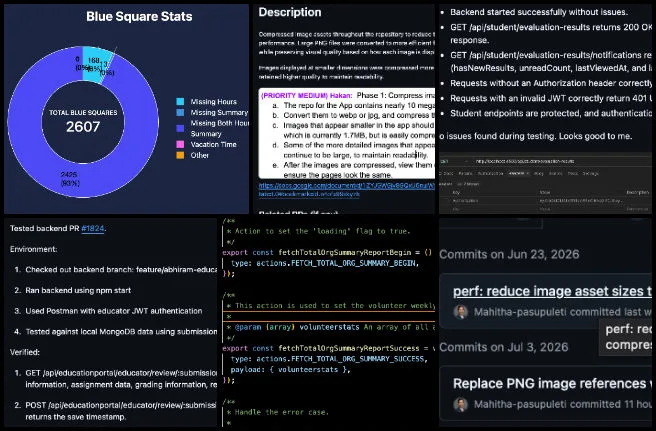Click the author avatar on the Replace PNG commit
The width and height of the screenshot is (656, 431).
click(461, 404)
